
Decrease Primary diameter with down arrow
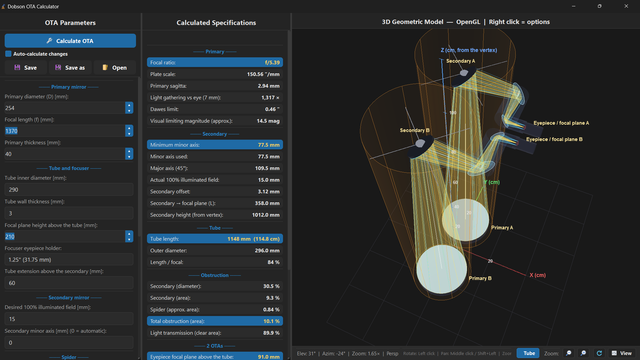pos(129,111)
